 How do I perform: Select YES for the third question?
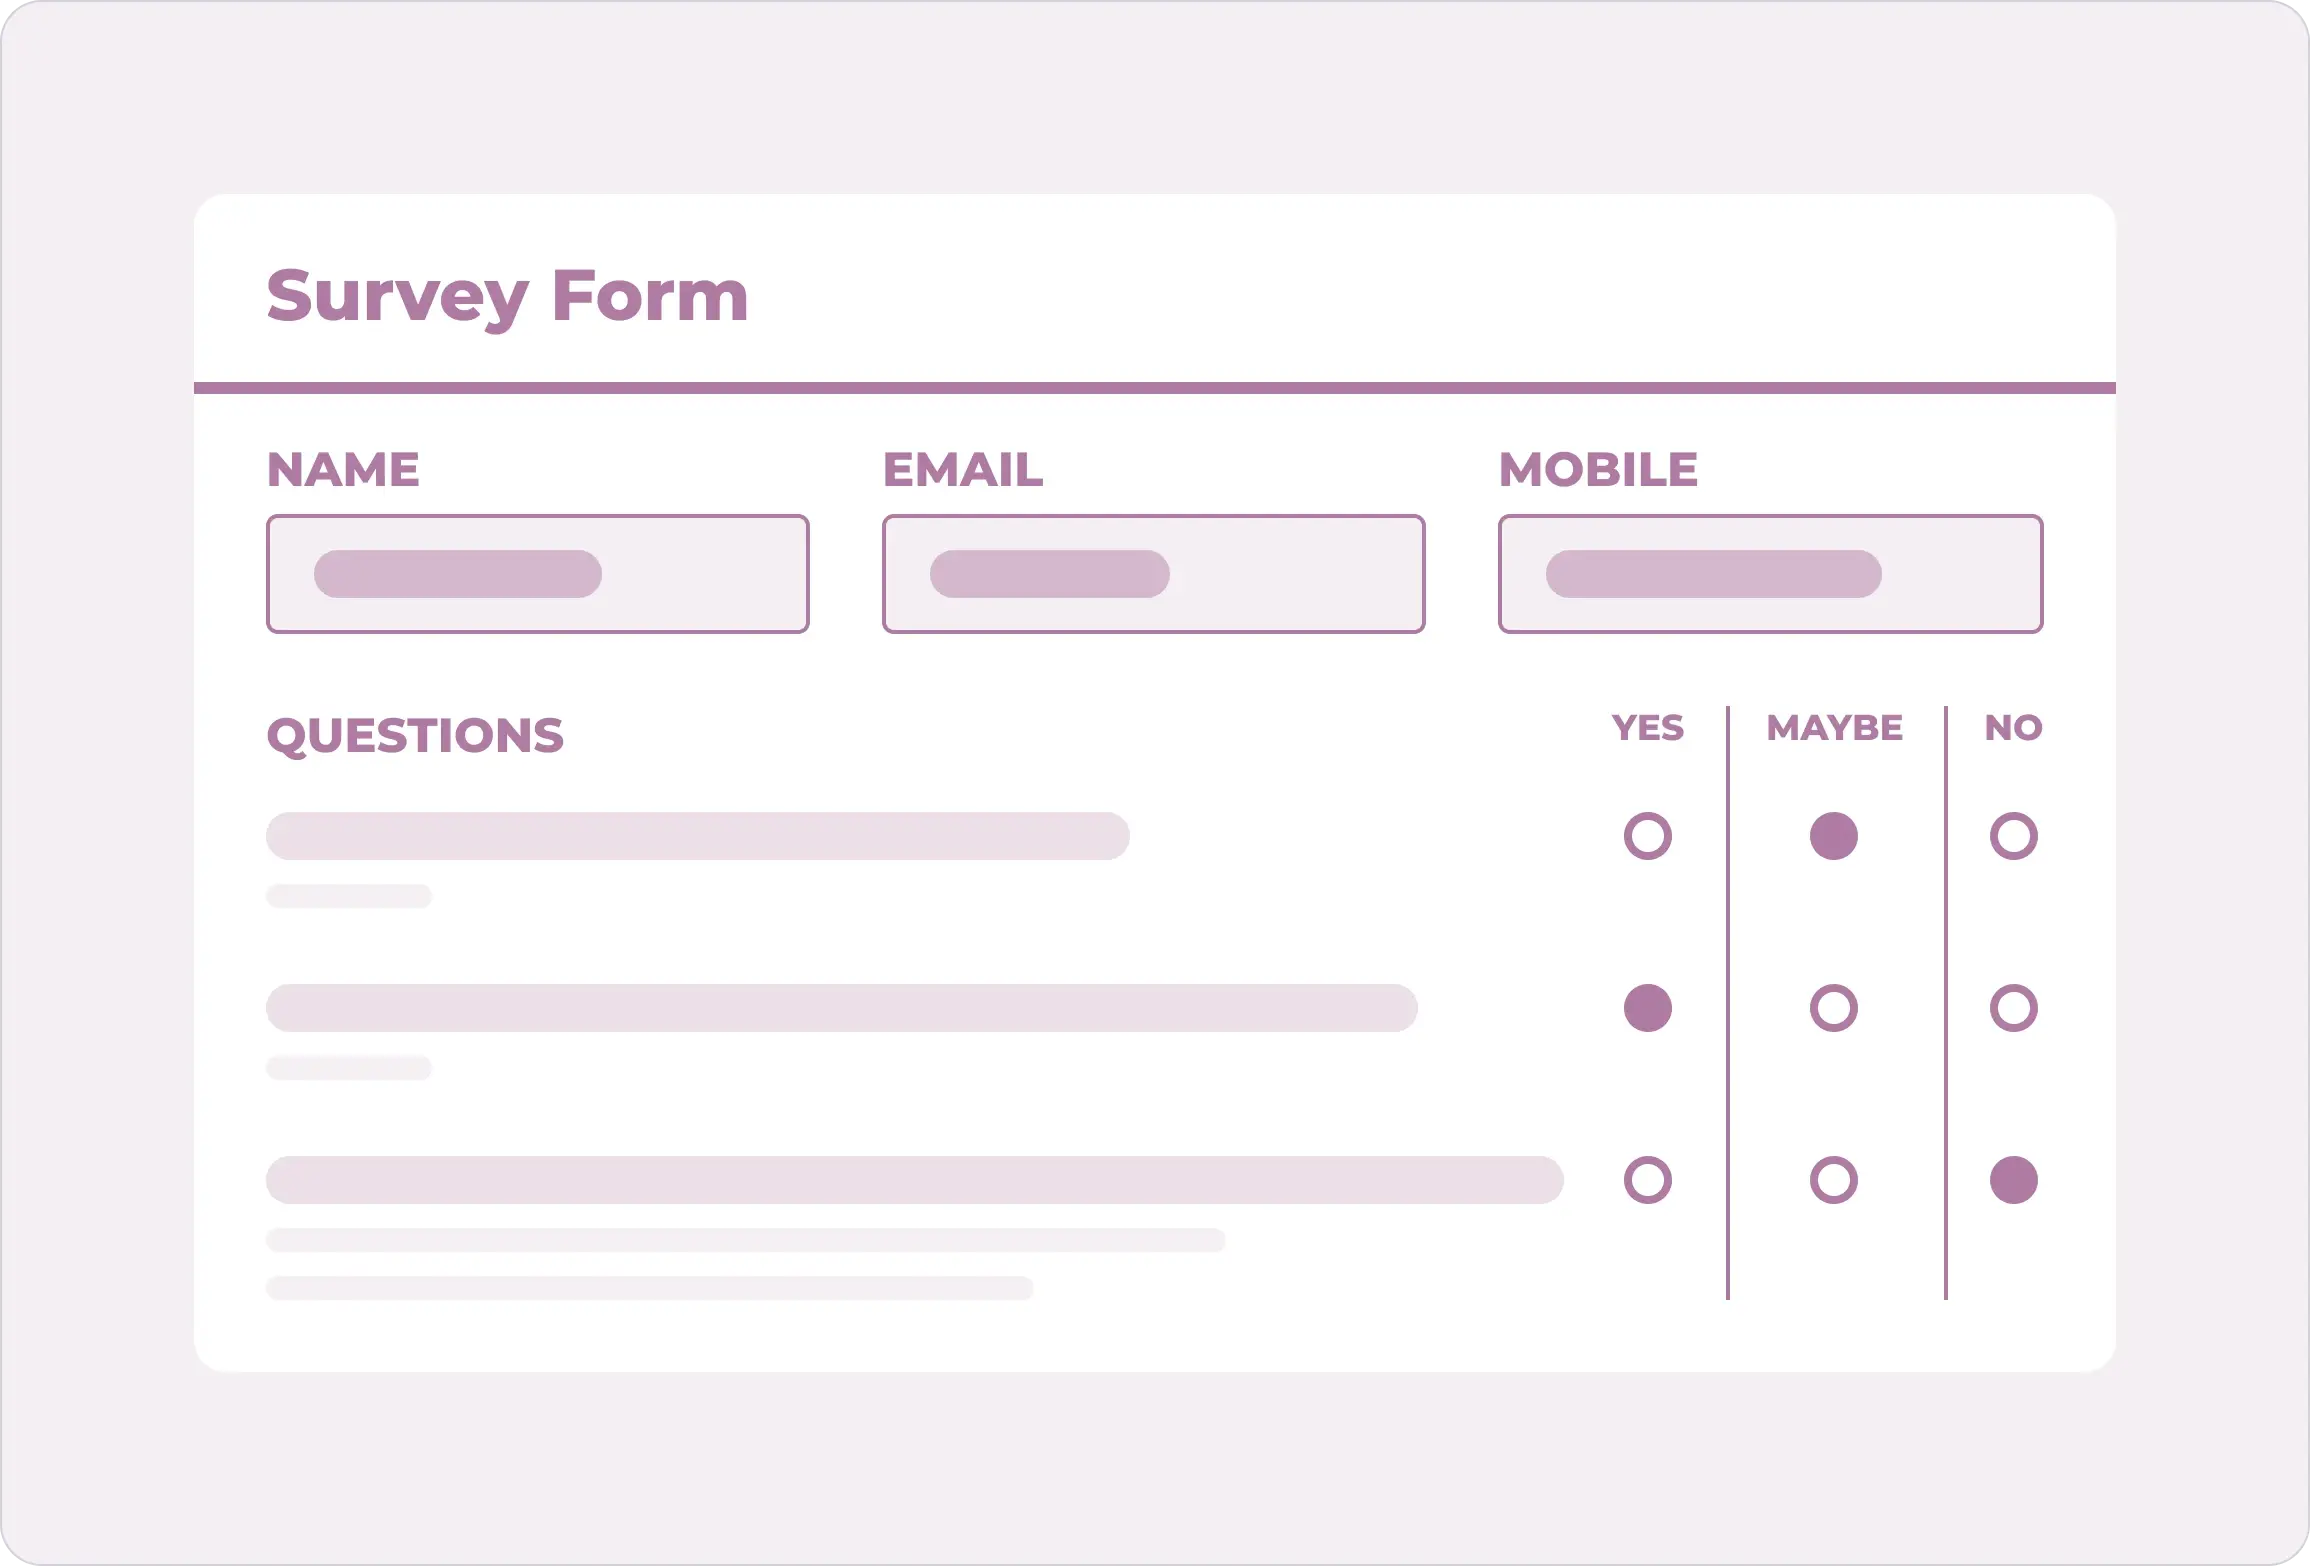click(x=1648, y=1180)
